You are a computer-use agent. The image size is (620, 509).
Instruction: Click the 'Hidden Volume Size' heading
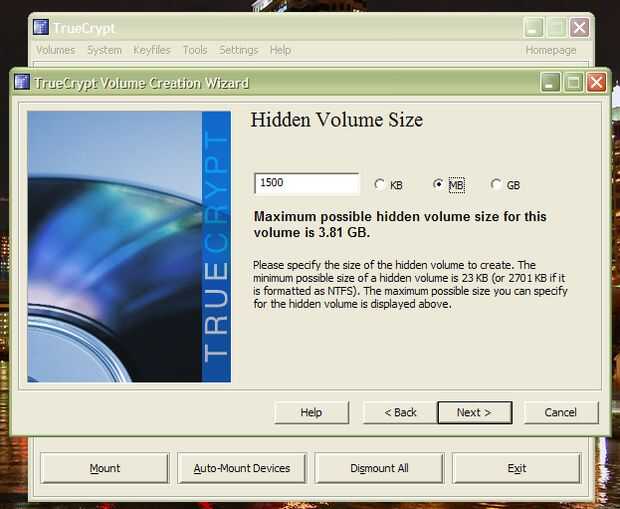pos(337,120)
